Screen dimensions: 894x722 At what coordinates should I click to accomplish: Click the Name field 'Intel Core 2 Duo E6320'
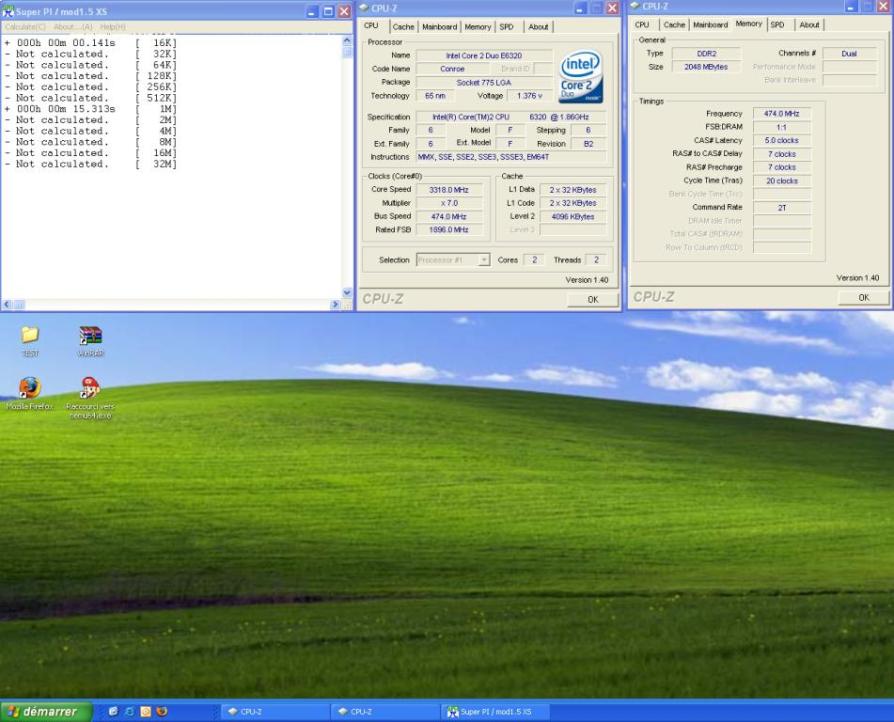pyautogui.click(x=483, y=56)
